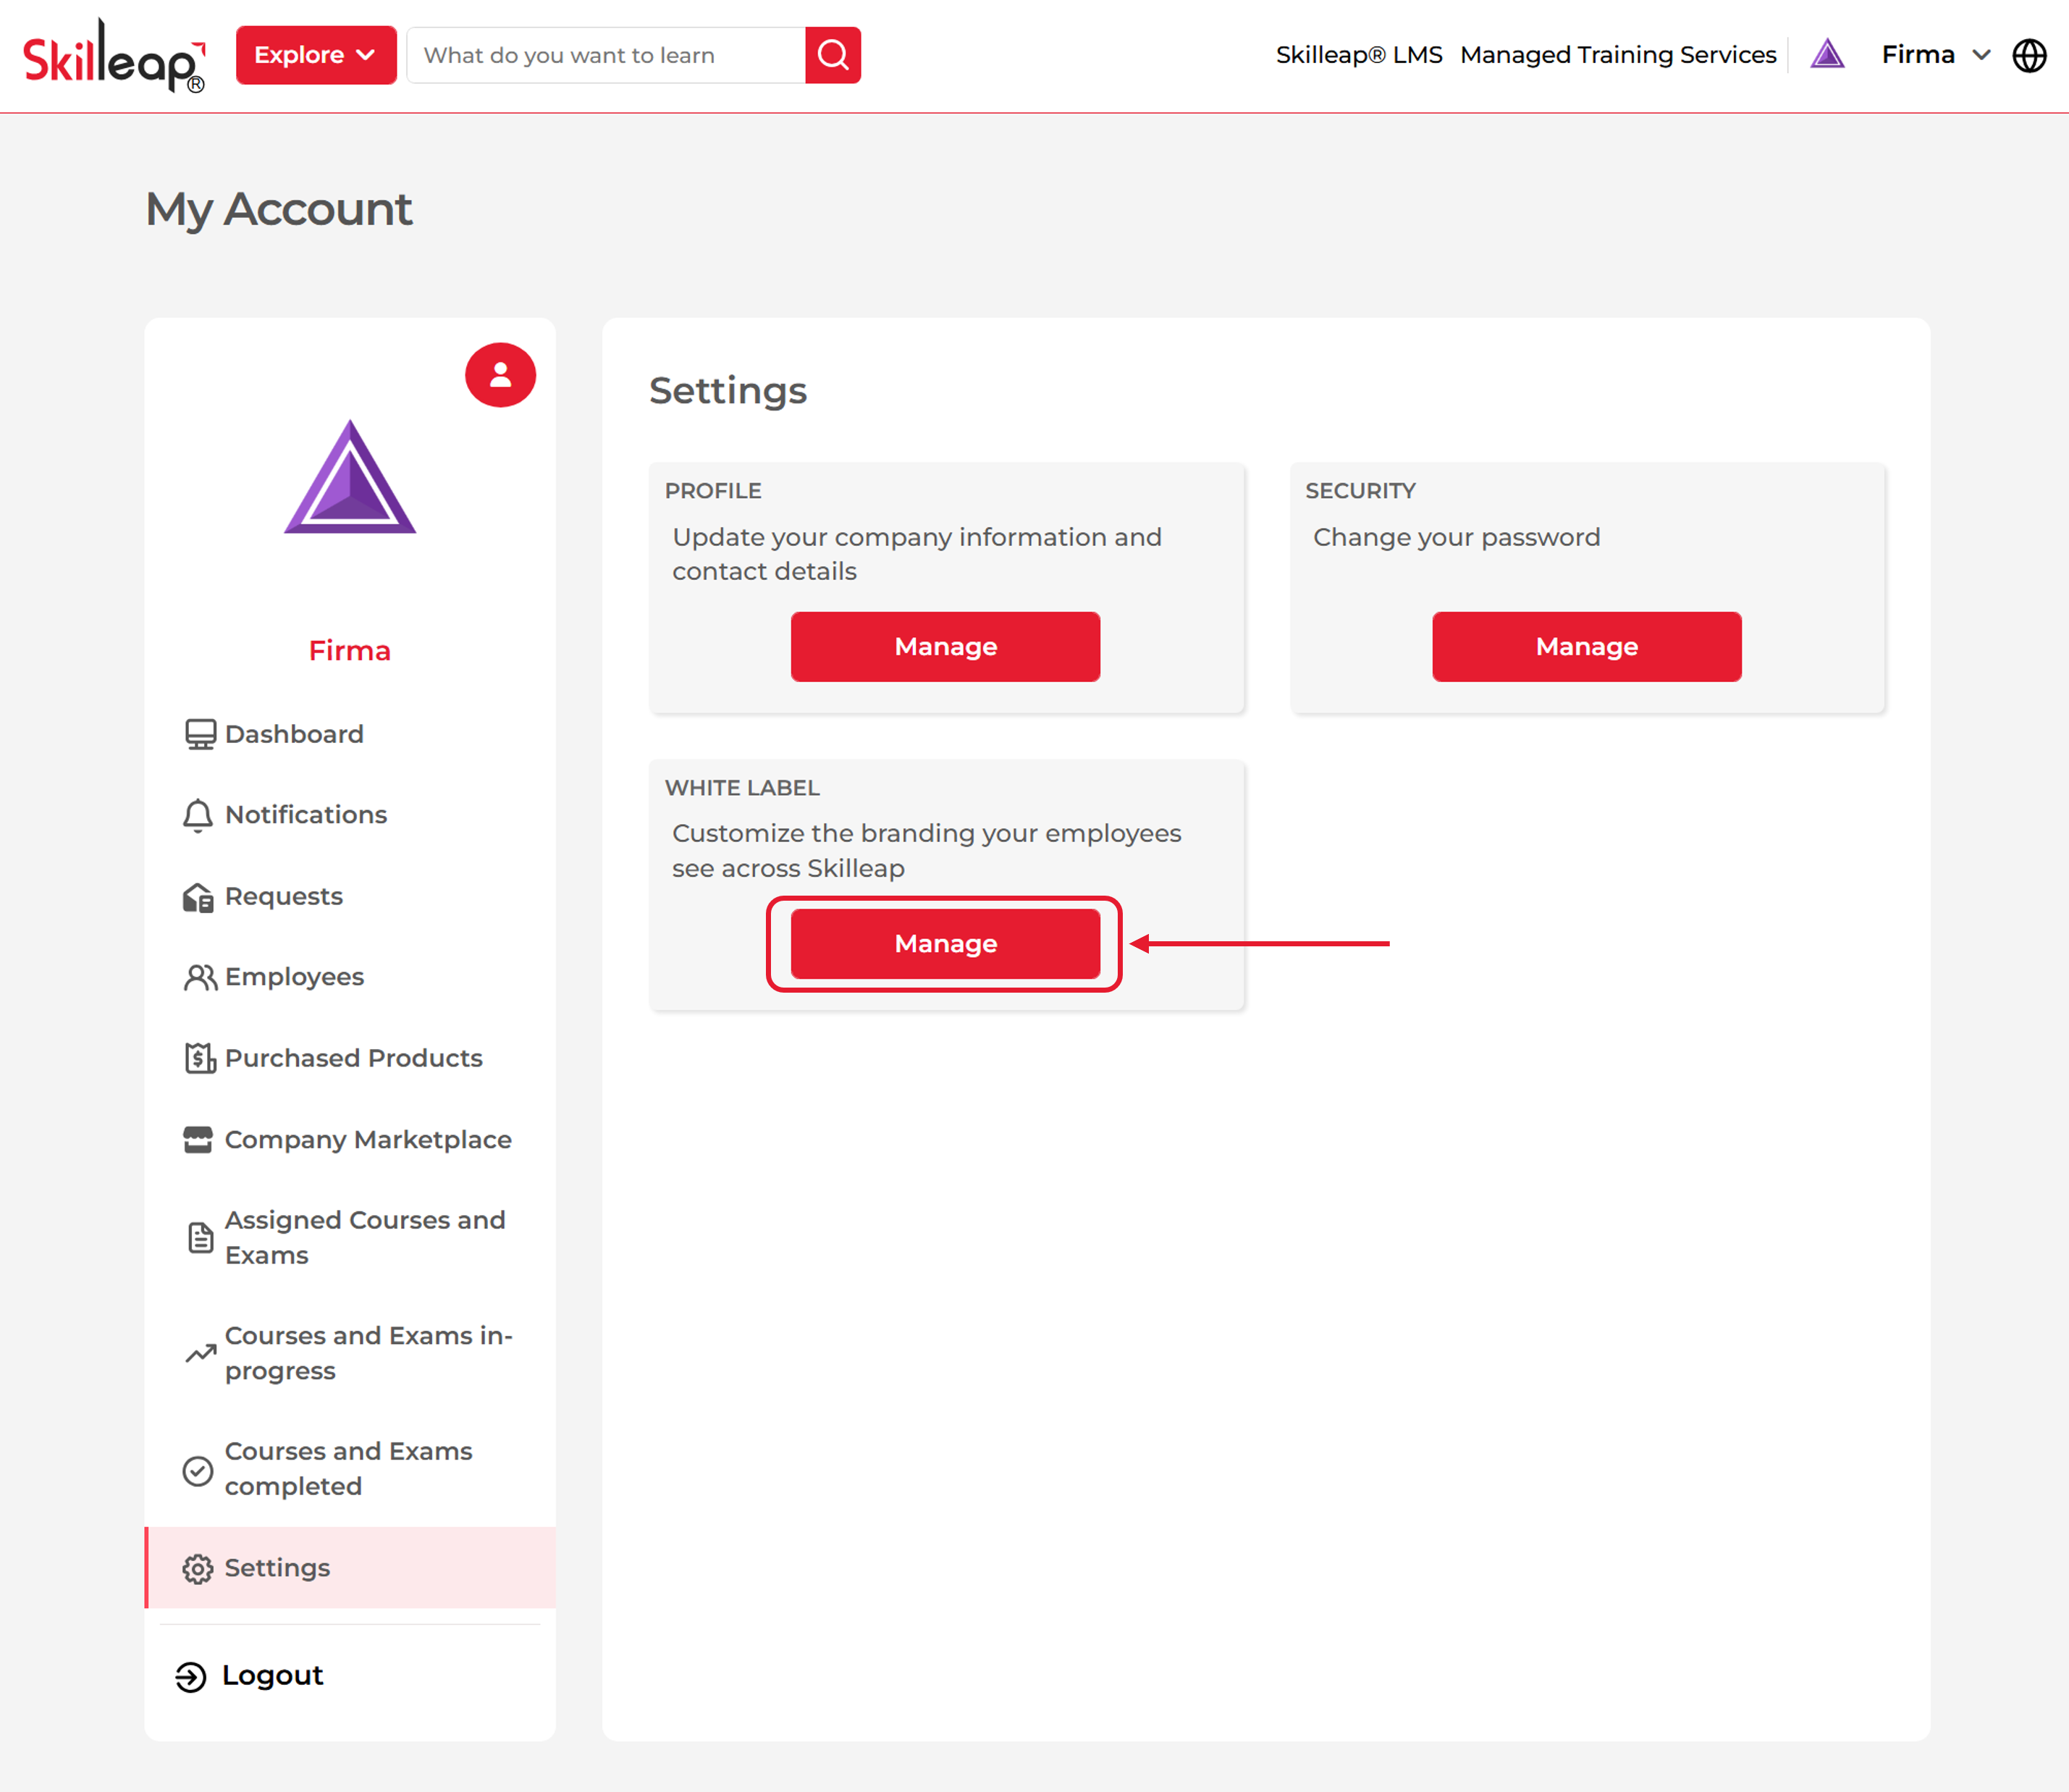Viewport: 2069px width, 1792px height.
Task: Click the Settings gear icon
Action: pyautogui.click(x=198, y=1568)
